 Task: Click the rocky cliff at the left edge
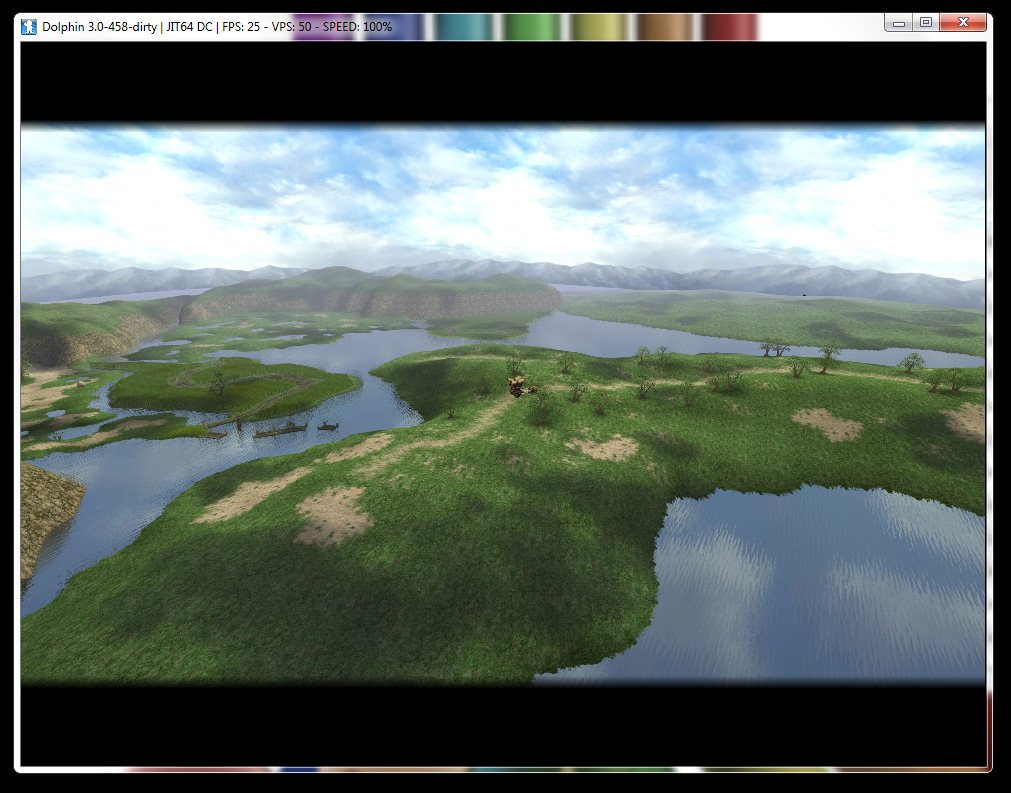[45, 515]
